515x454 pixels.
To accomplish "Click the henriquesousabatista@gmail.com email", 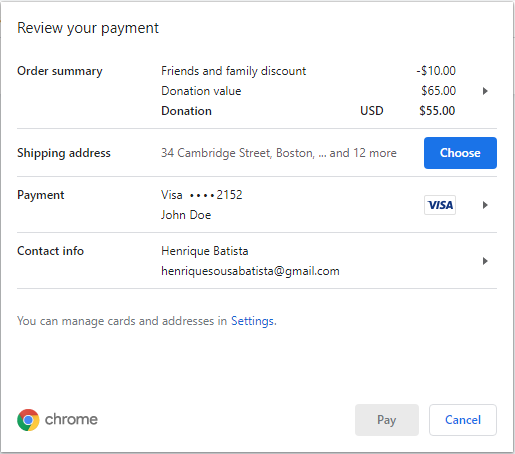I will (x=250, y=271).
